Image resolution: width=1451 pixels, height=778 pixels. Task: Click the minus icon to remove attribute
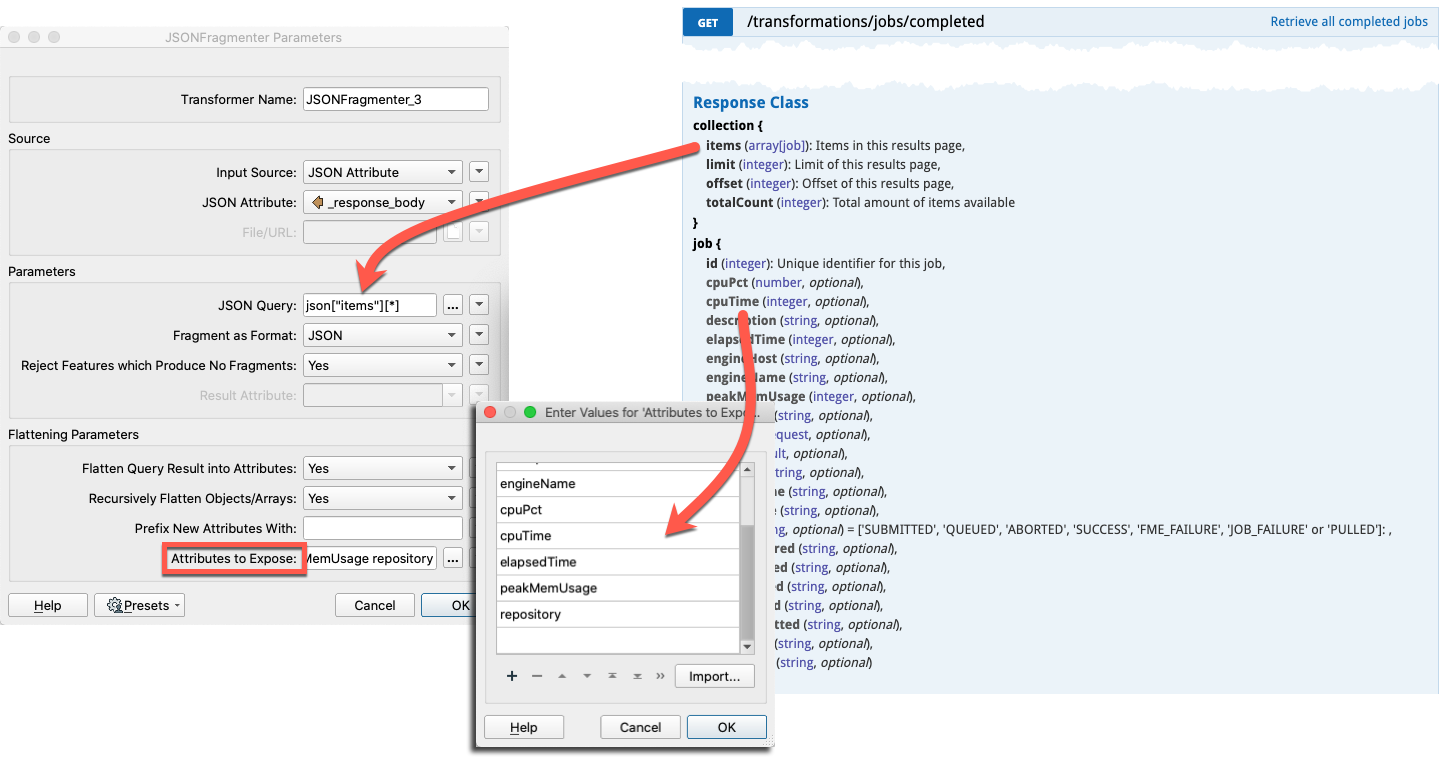click(537, 676)
